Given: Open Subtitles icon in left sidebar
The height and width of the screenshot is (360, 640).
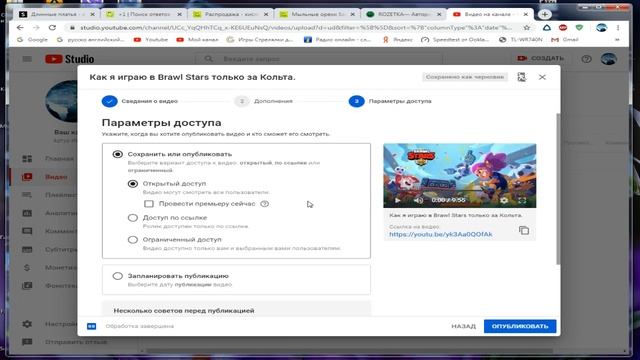Looking at the screenshot, I should [27, 249].
